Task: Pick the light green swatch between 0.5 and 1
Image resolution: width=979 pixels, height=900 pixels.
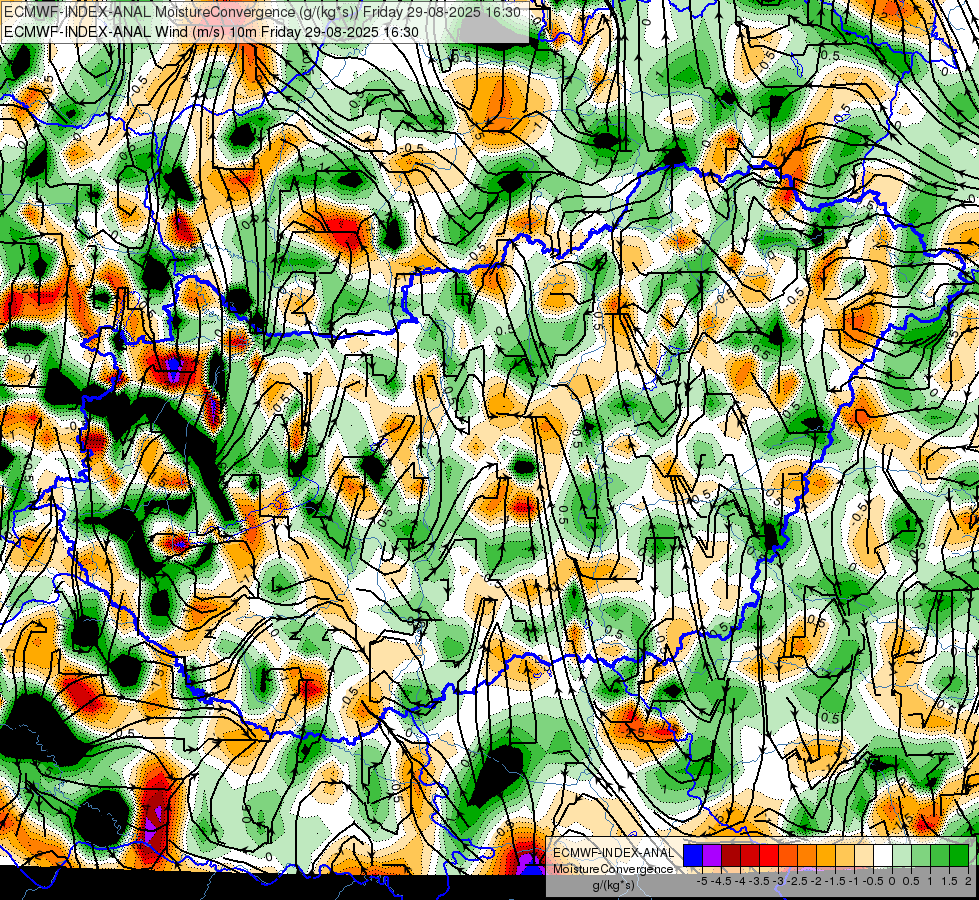Action: pos(921,856)
